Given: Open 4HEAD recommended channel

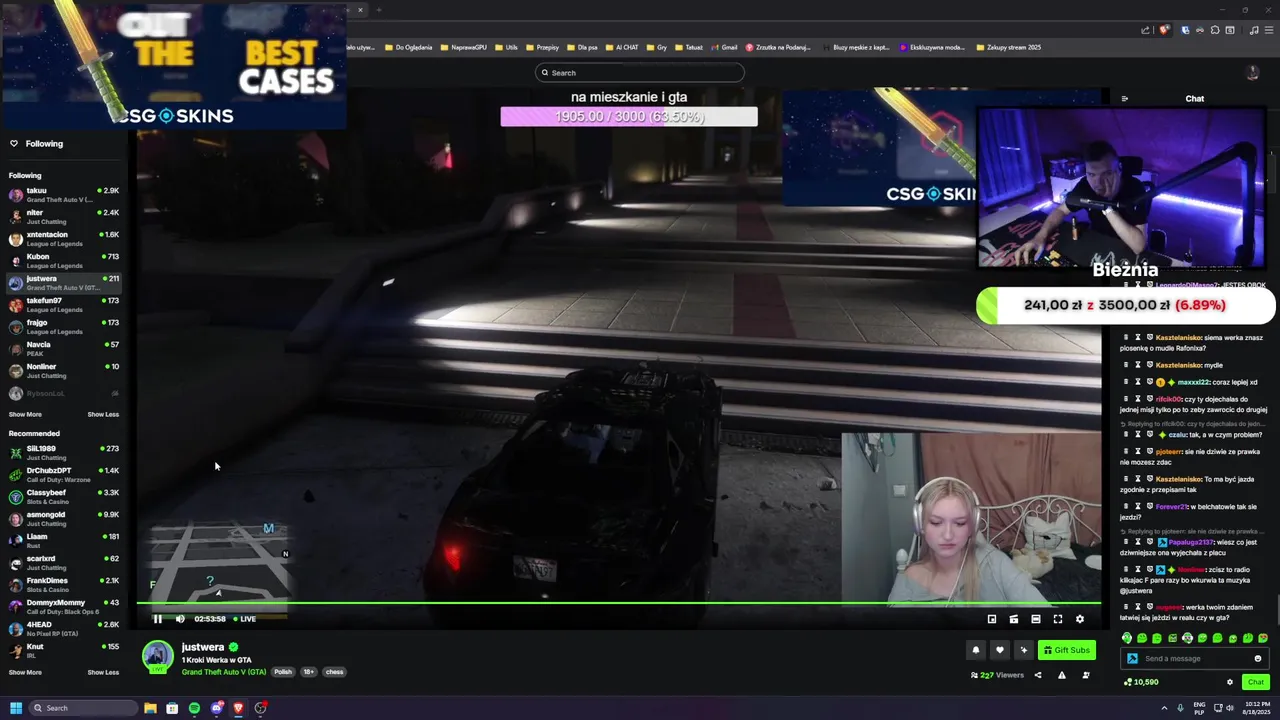Looking at the screenshot, I should 64,628.
